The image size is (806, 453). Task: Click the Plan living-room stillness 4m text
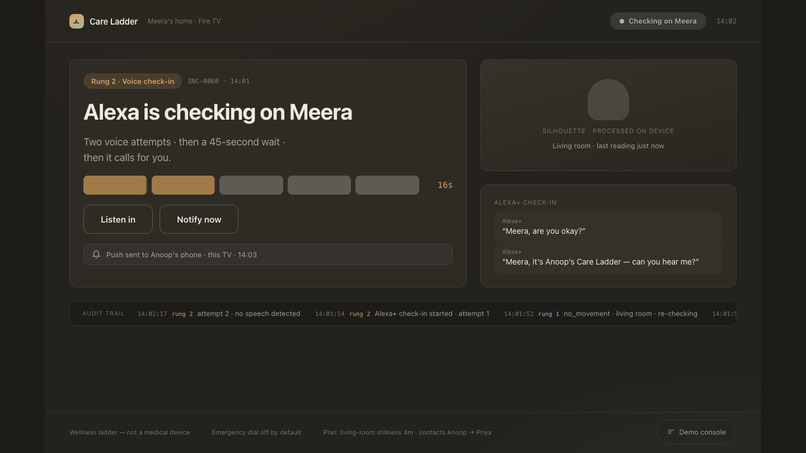click(x=407, y=432)
